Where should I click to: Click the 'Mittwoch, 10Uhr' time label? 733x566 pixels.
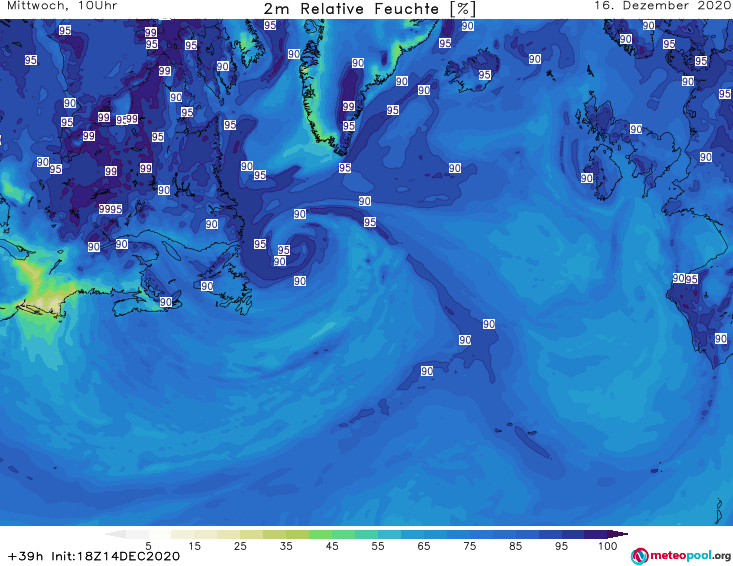pos(62,6)
